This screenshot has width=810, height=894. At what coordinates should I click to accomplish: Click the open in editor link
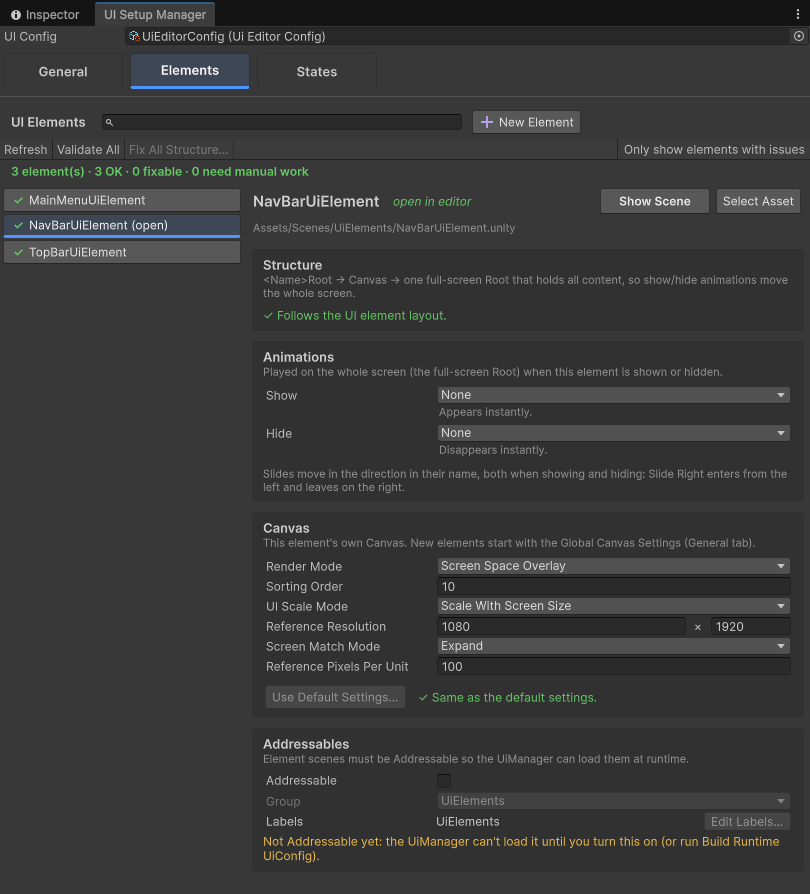(x=432, y=202)
